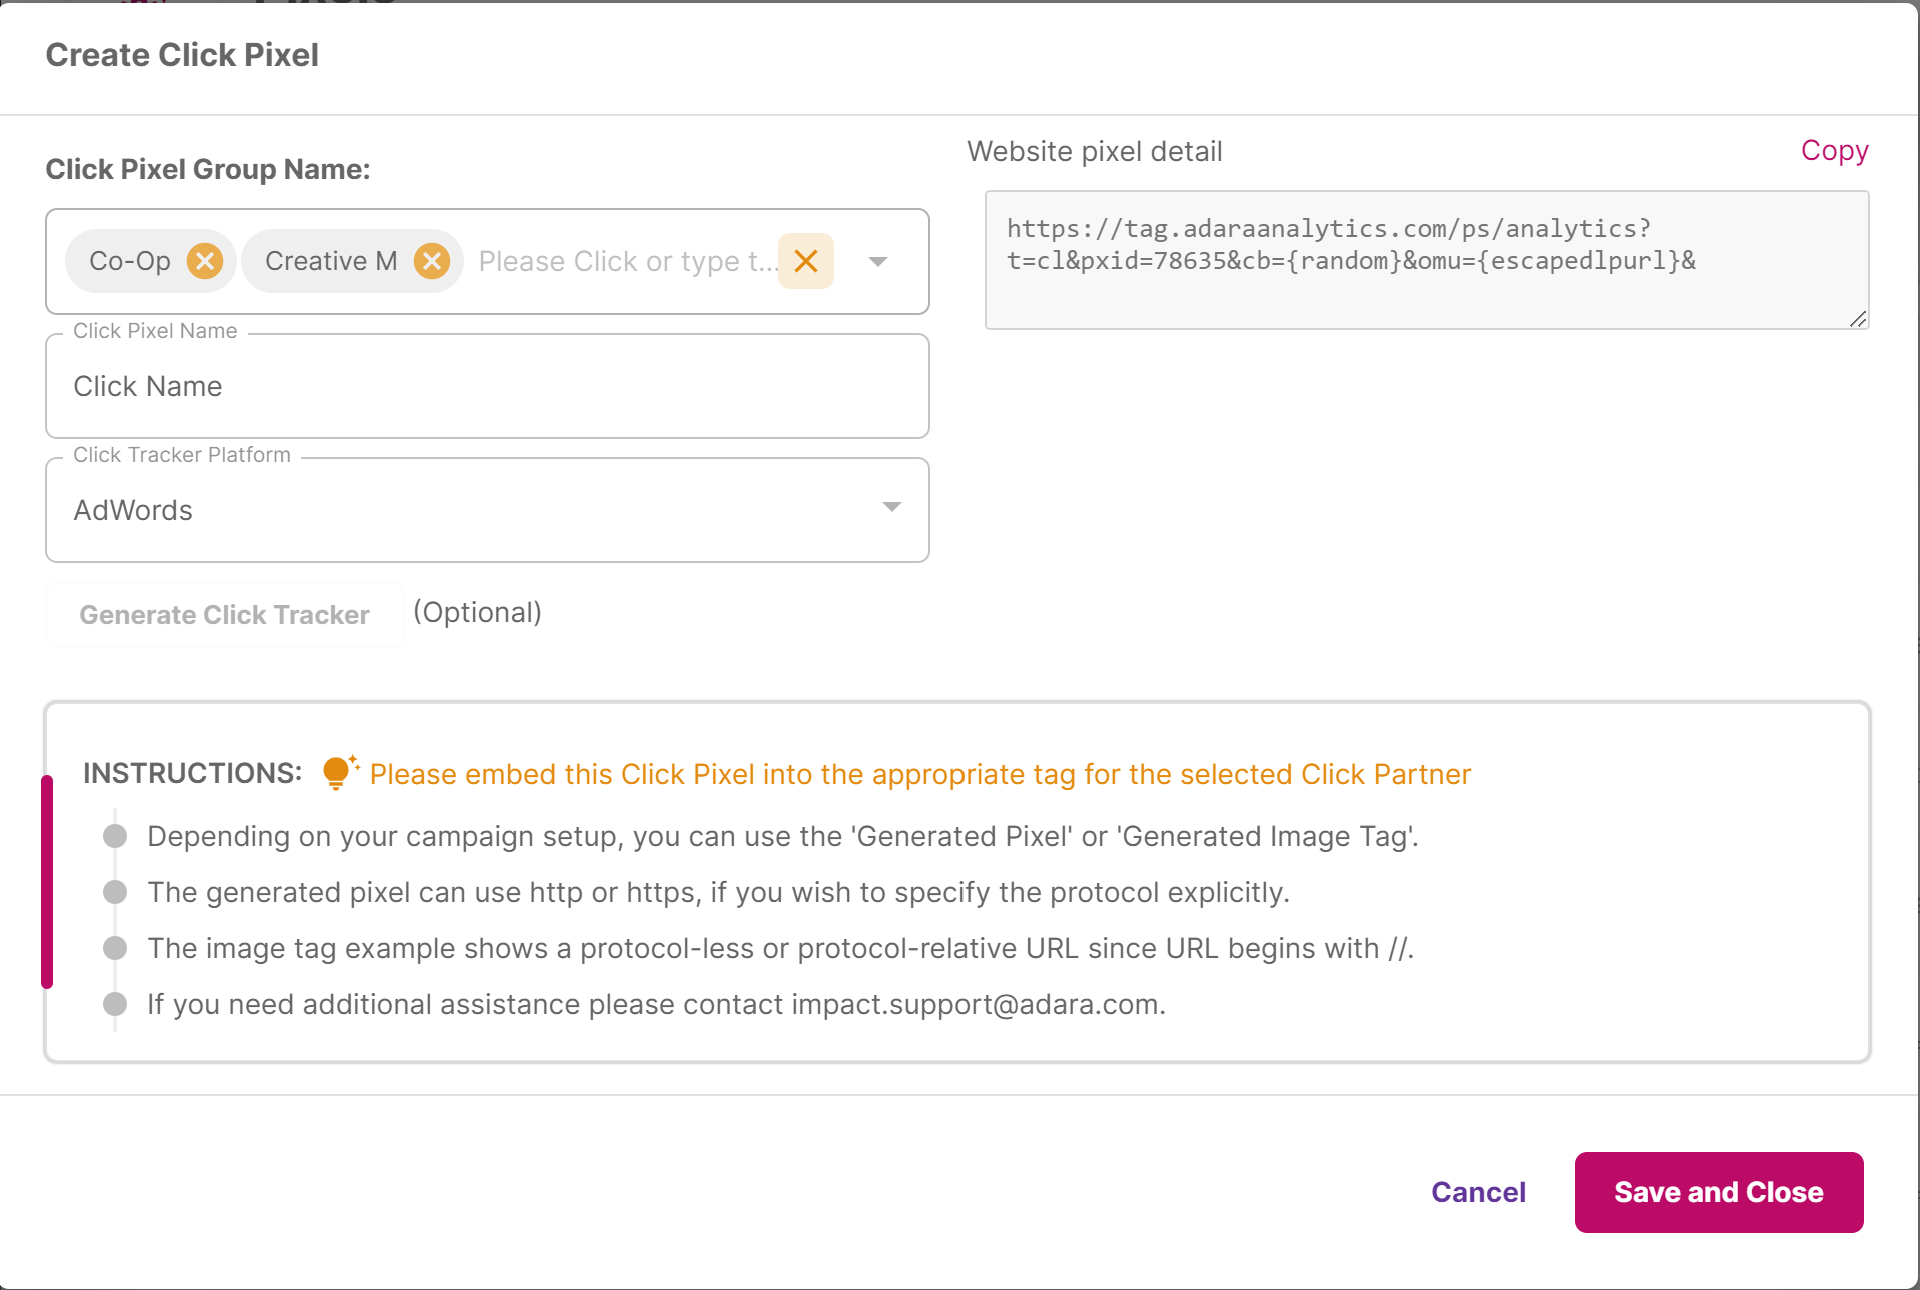Copy the website pixel detail
Viewport: 1920px width, 1290px height.
(1834, 151)
